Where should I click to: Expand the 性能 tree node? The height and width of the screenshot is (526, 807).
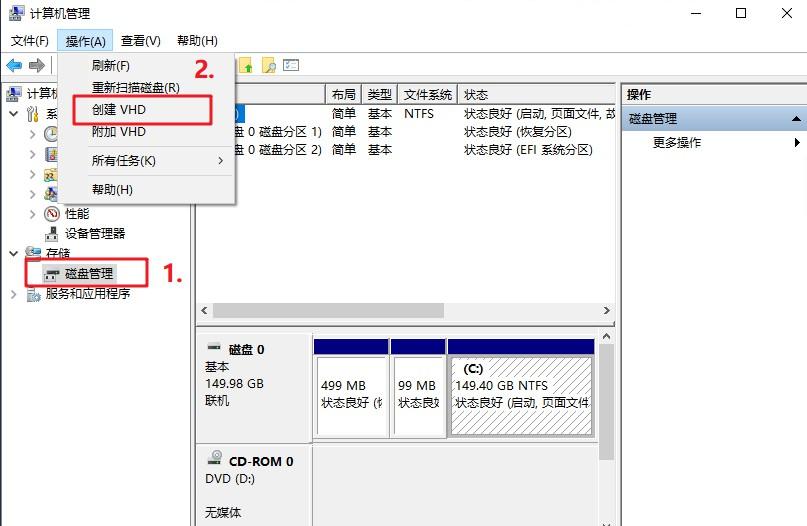[x=33, y=214]
